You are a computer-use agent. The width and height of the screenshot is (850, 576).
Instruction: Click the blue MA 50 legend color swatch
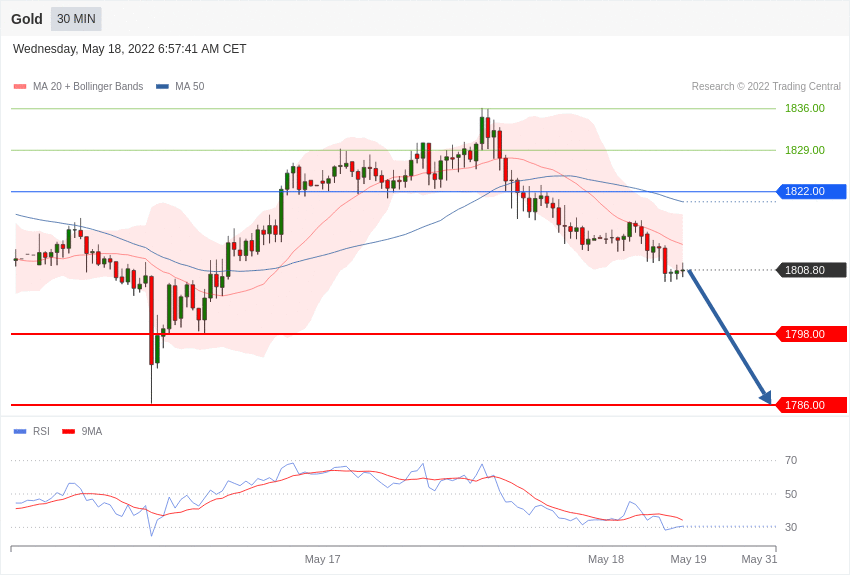(162, 86)
